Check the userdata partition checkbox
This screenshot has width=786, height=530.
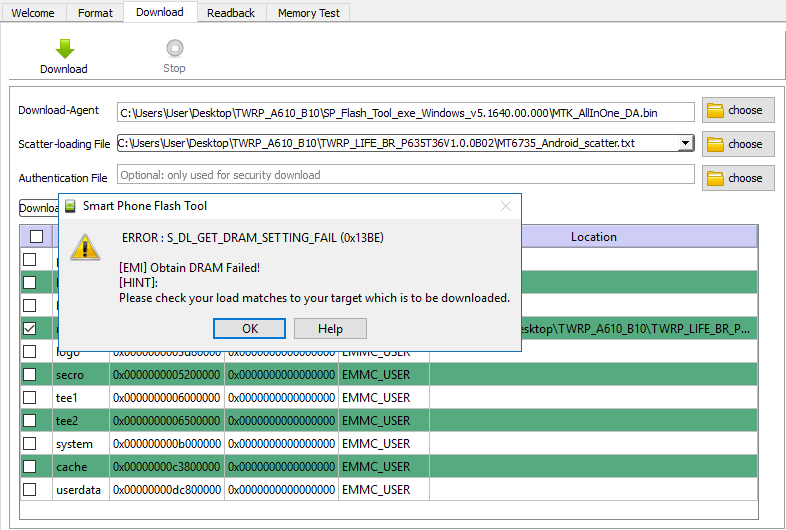[x=30, y=490]
